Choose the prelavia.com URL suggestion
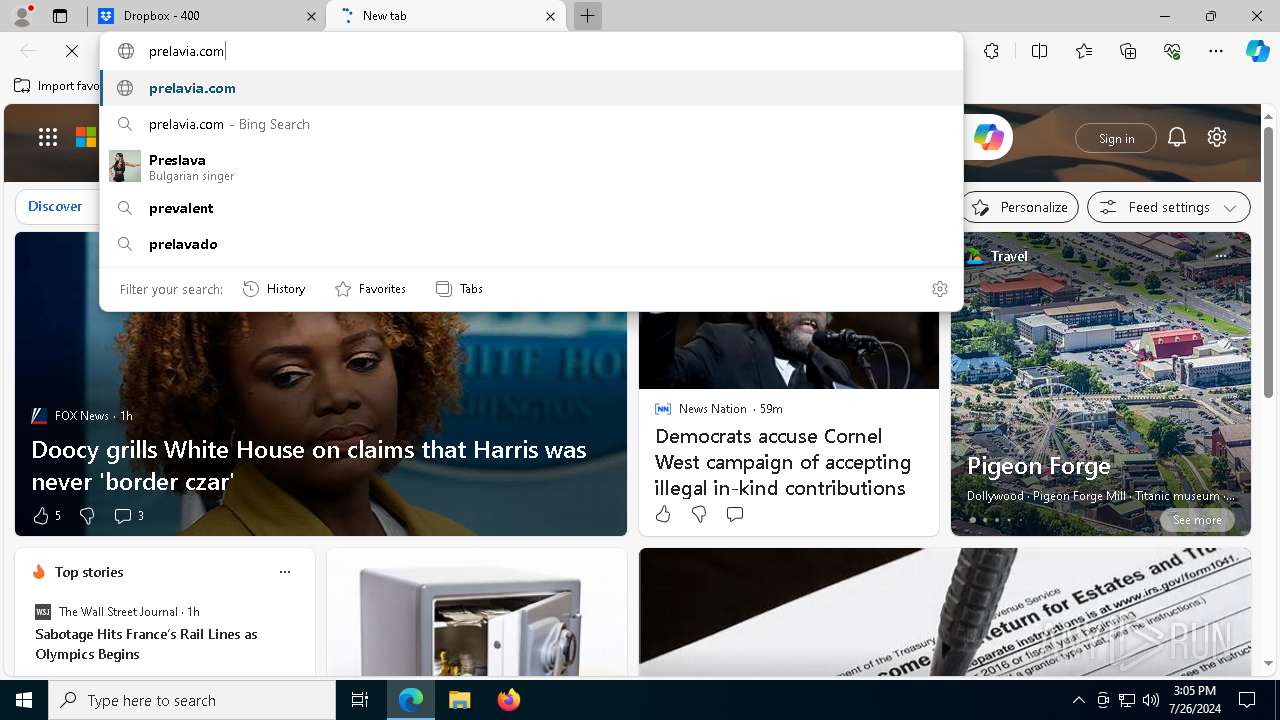Screen dimensions: 1280x720 point(532,88)
